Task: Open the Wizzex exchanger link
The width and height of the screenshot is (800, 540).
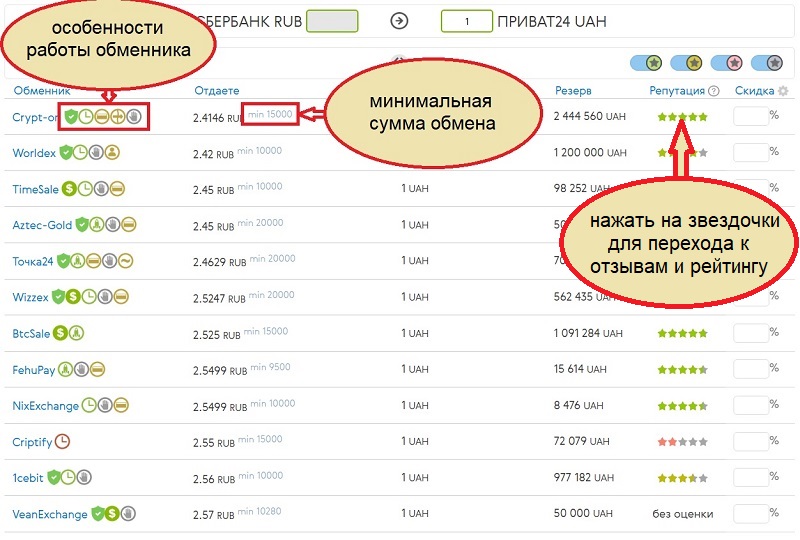Action: click(31, 297)
